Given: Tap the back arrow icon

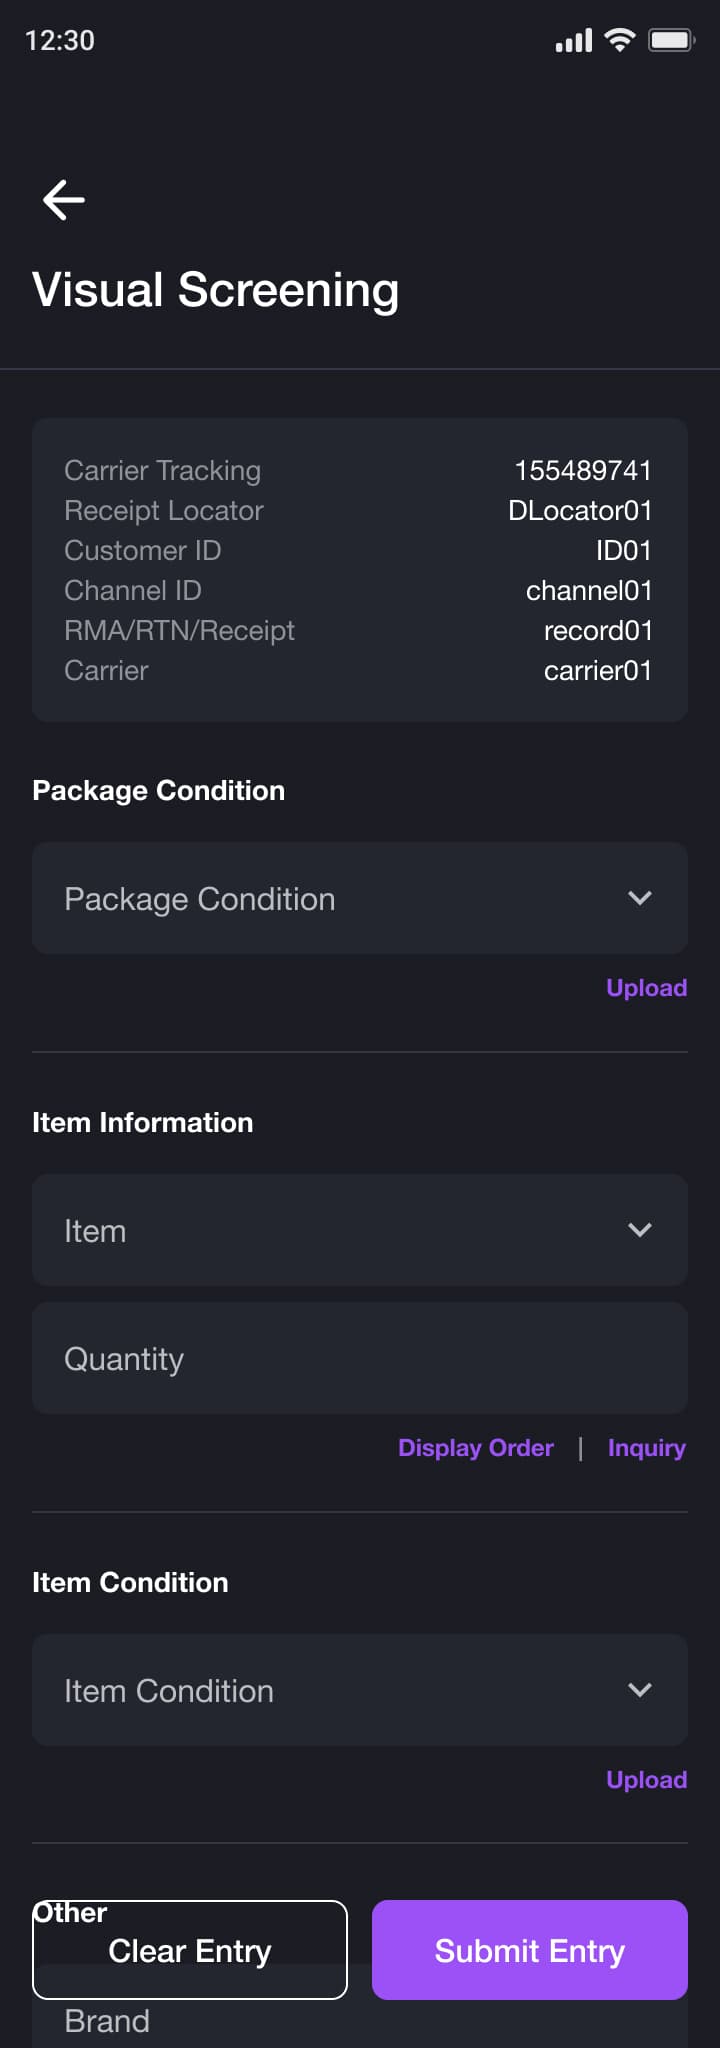Looking at the screenshot, I should click(x=63, y=200).
